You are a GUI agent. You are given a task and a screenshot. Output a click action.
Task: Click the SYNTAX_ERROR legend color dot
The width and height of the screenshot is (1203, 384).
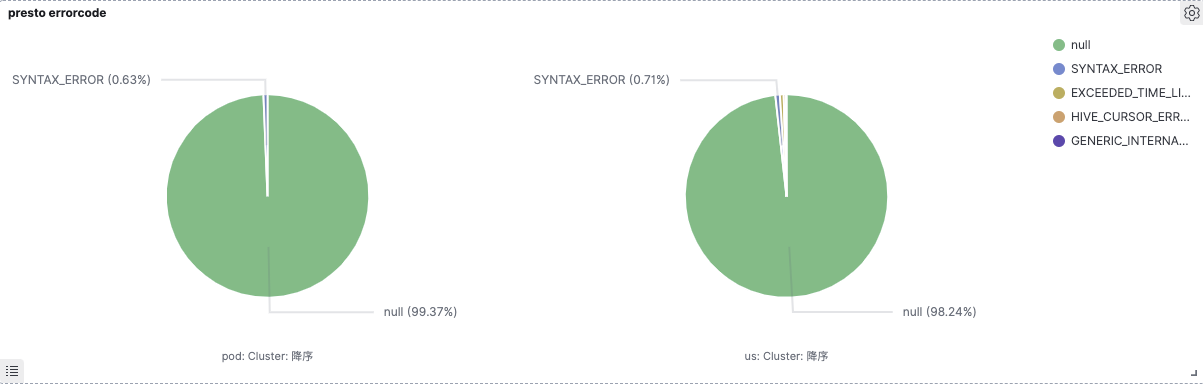pyautogui.click(x=1059, y=69)
